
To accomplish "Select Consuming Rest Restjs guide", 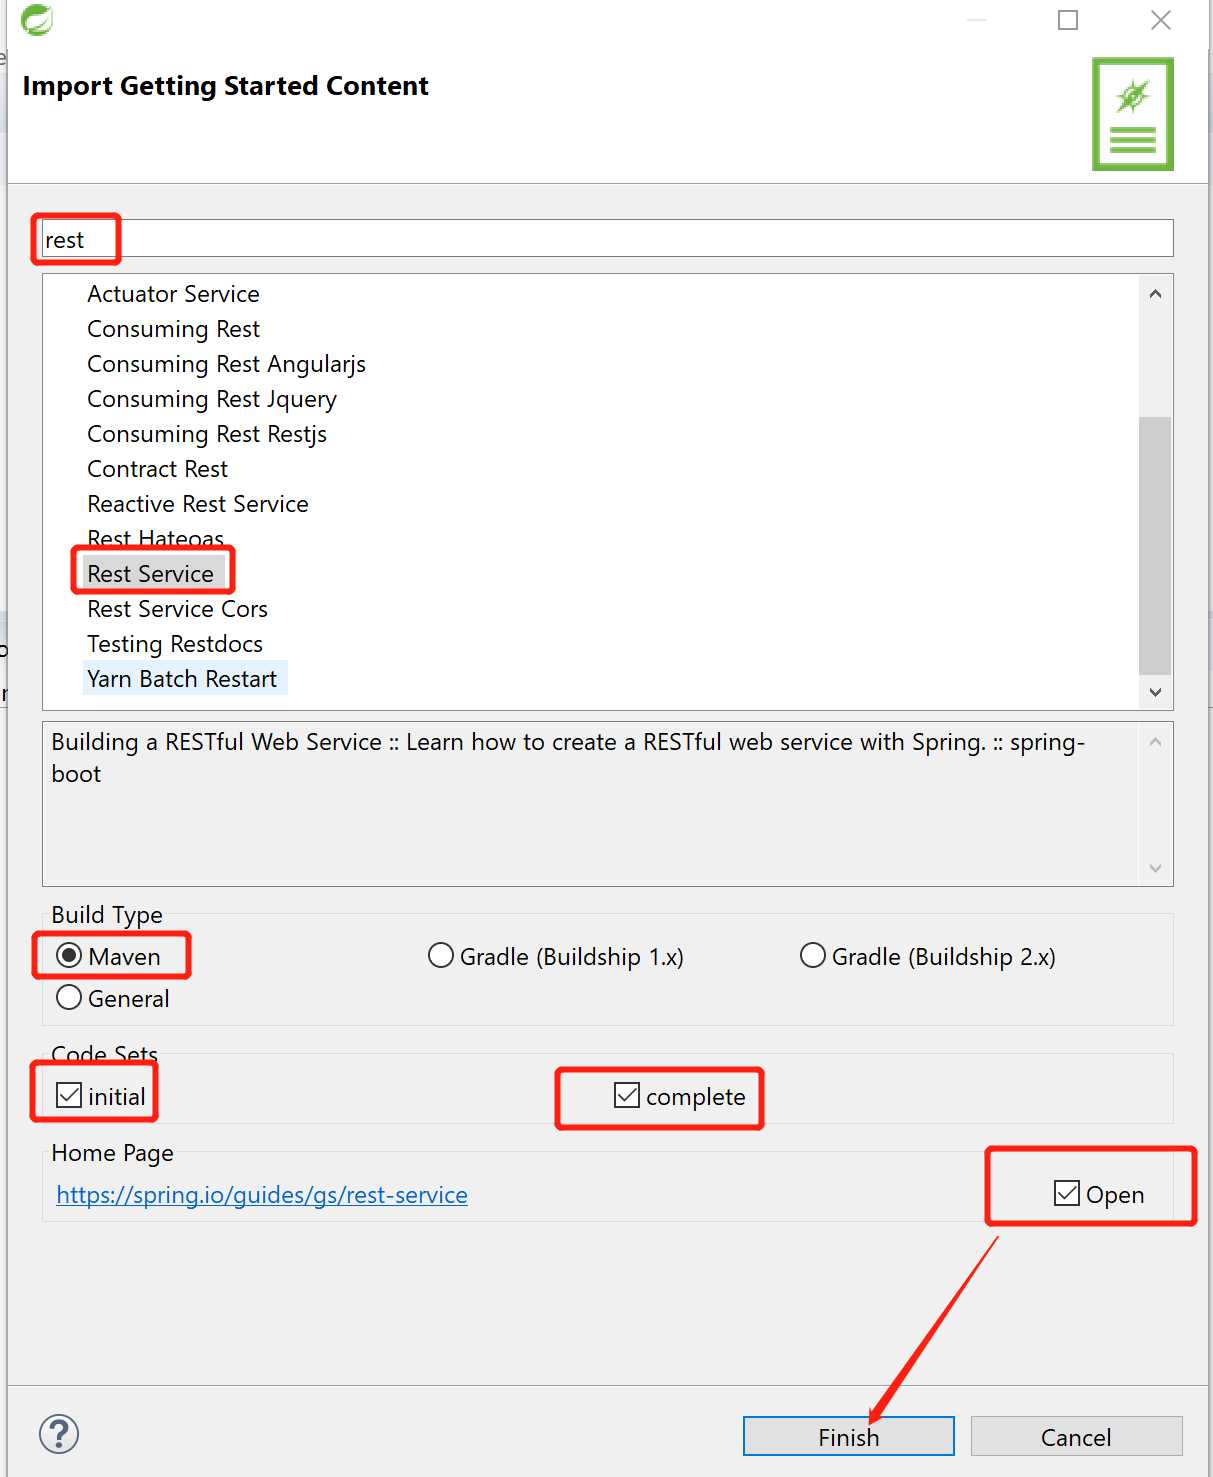I will pyautogui.click(x=207, y=434).
